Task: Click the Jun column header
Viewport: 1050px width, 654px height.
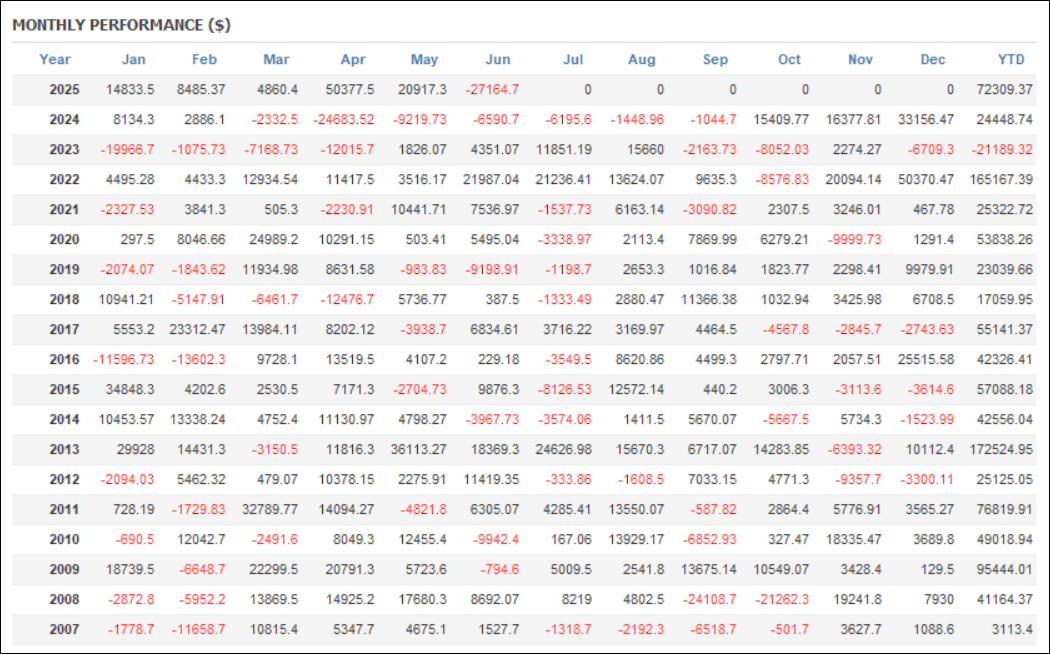Action: click(498, 60)
